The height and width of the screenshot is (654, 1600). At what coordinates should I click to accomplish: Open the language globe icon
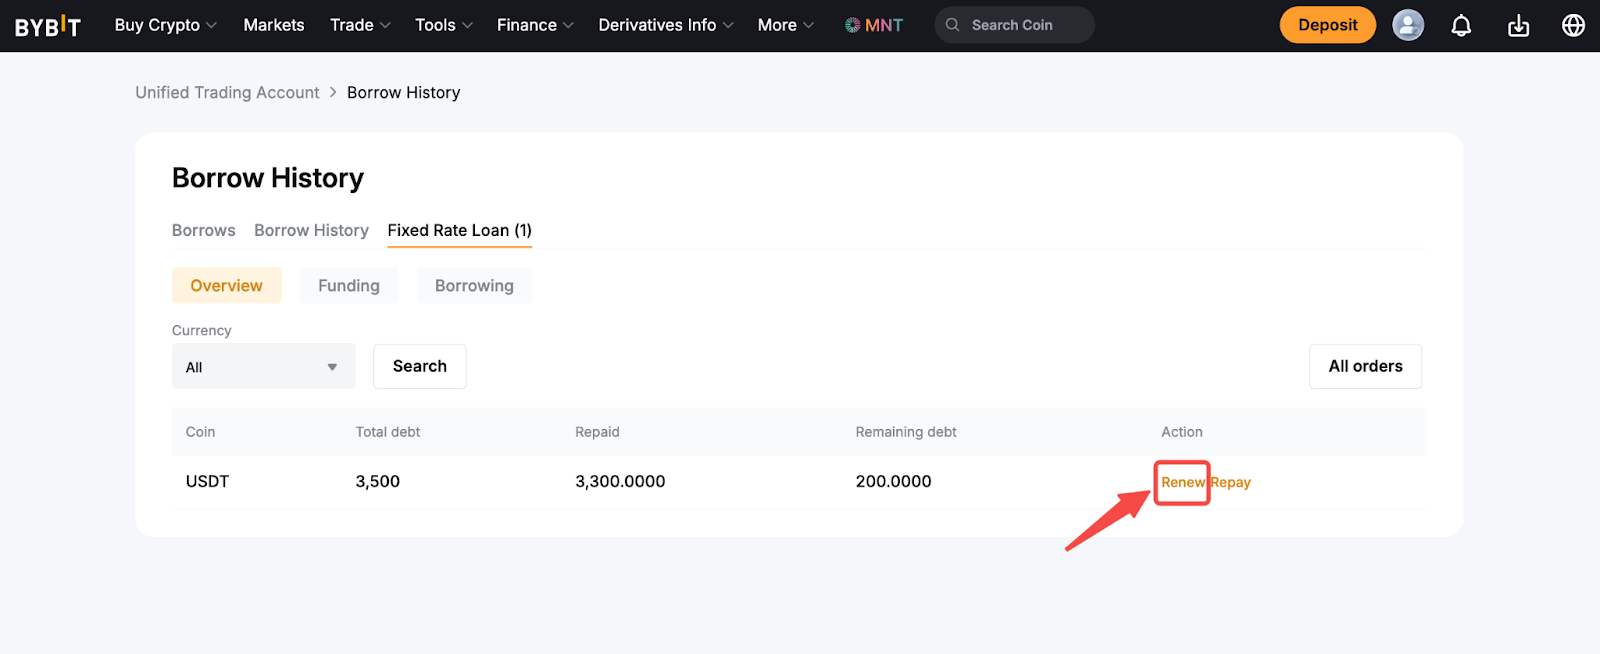(1572, 25)
